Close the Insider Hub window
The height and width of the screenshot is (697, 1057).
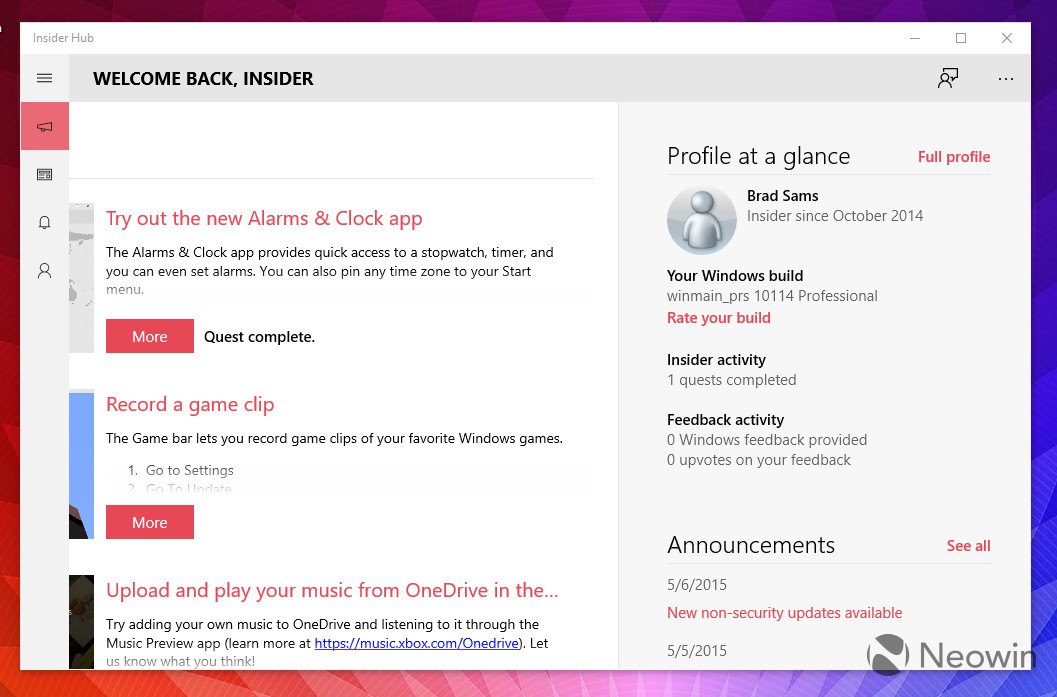[x=1006, y=38]
